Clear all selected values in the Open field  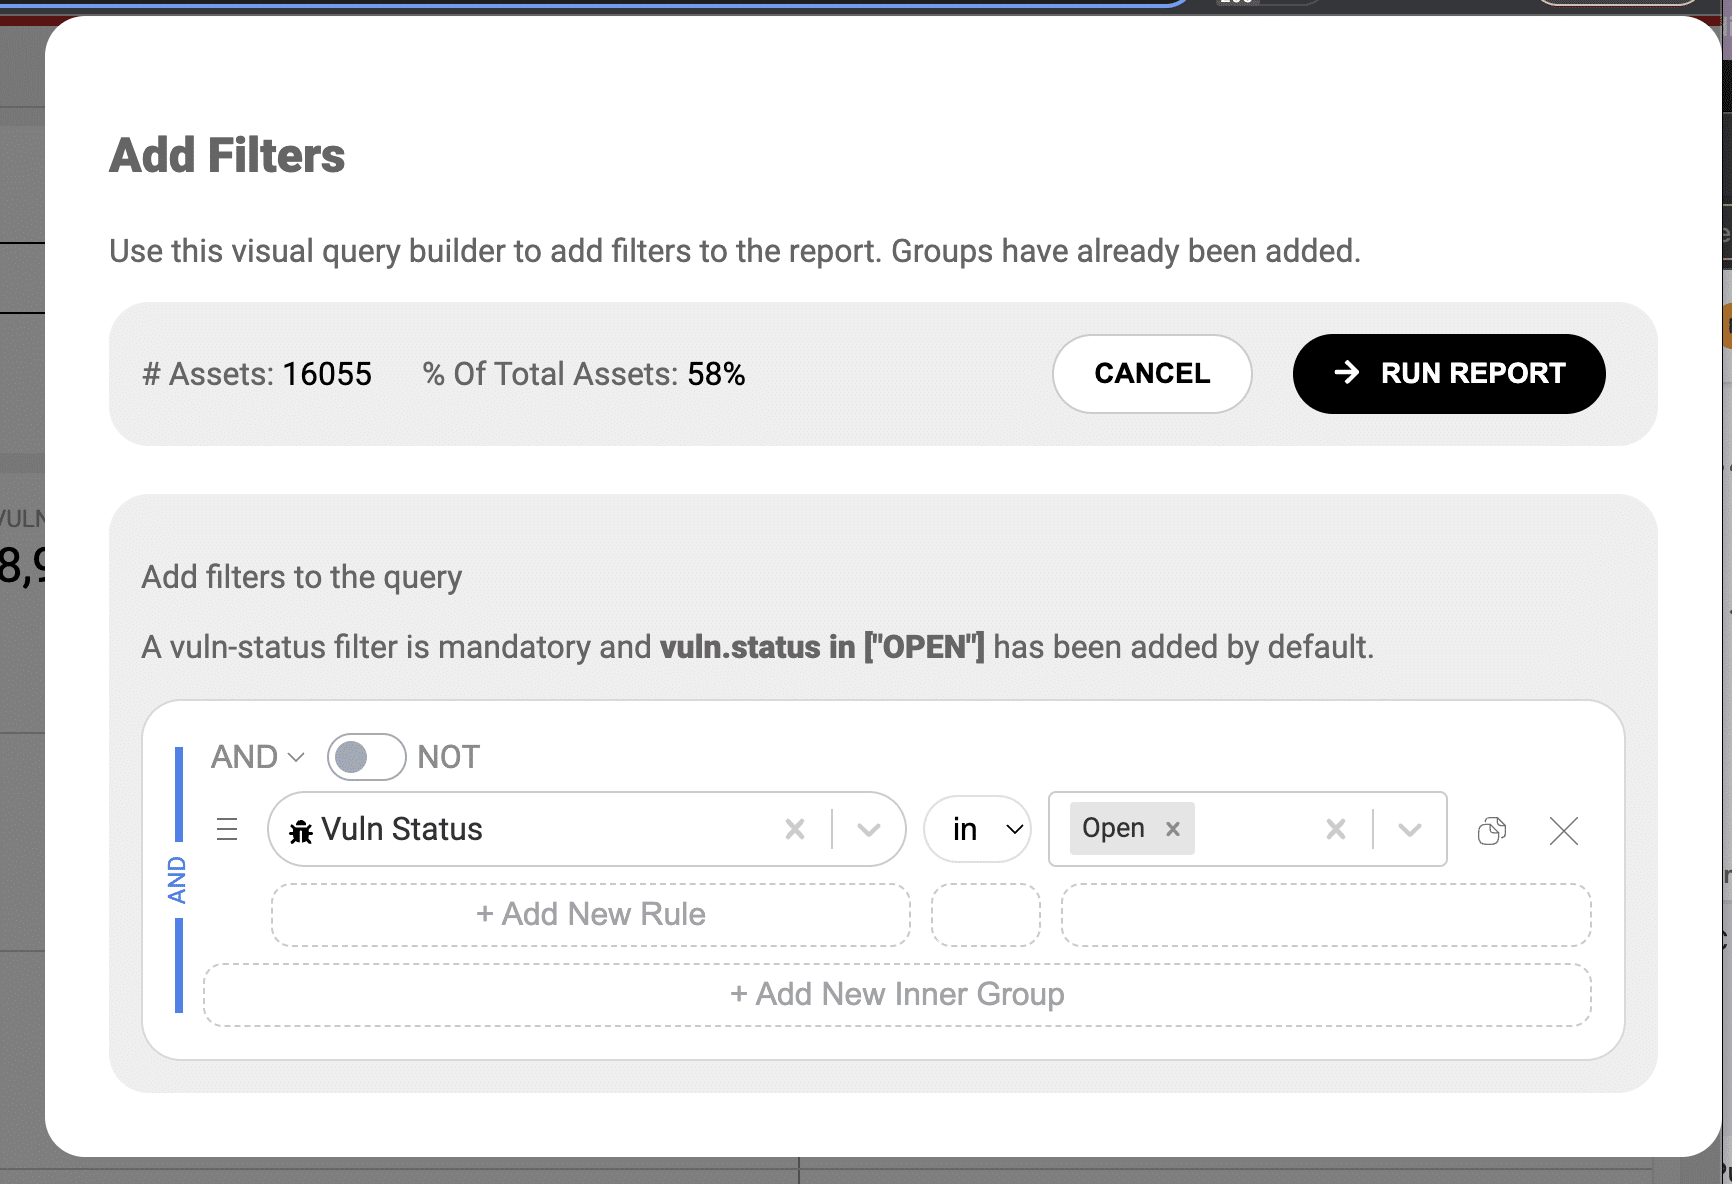click(x=1335, y=828)
